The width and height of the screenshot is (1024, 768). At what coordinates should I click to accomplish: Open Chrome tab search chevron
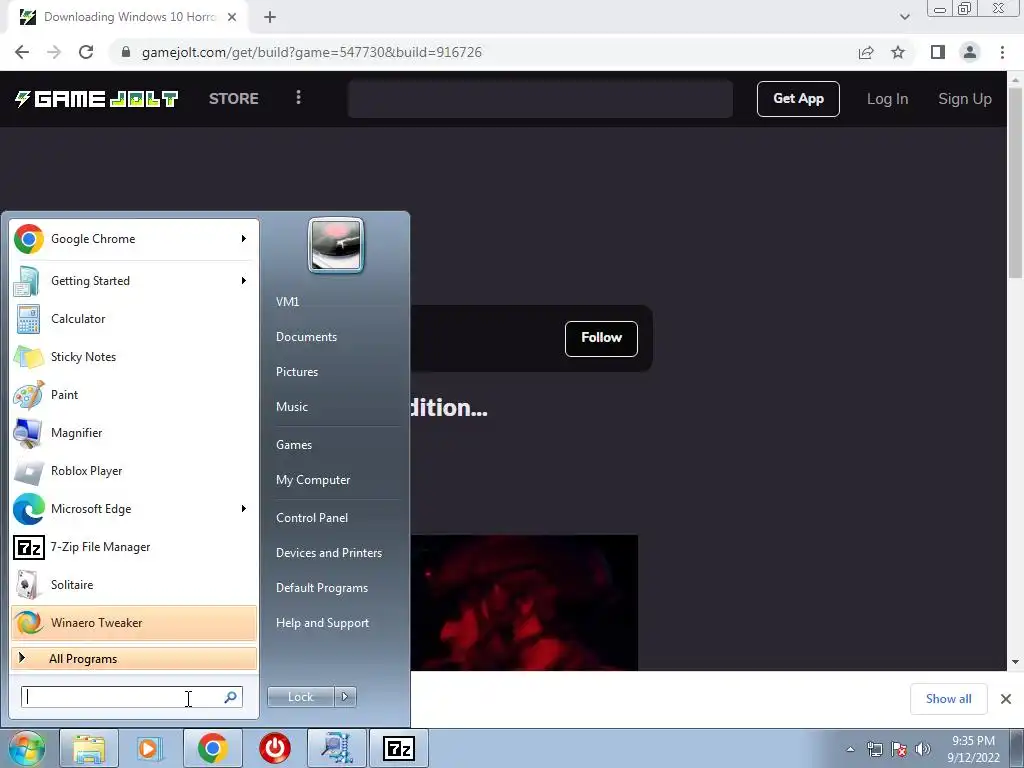point(904,18)
